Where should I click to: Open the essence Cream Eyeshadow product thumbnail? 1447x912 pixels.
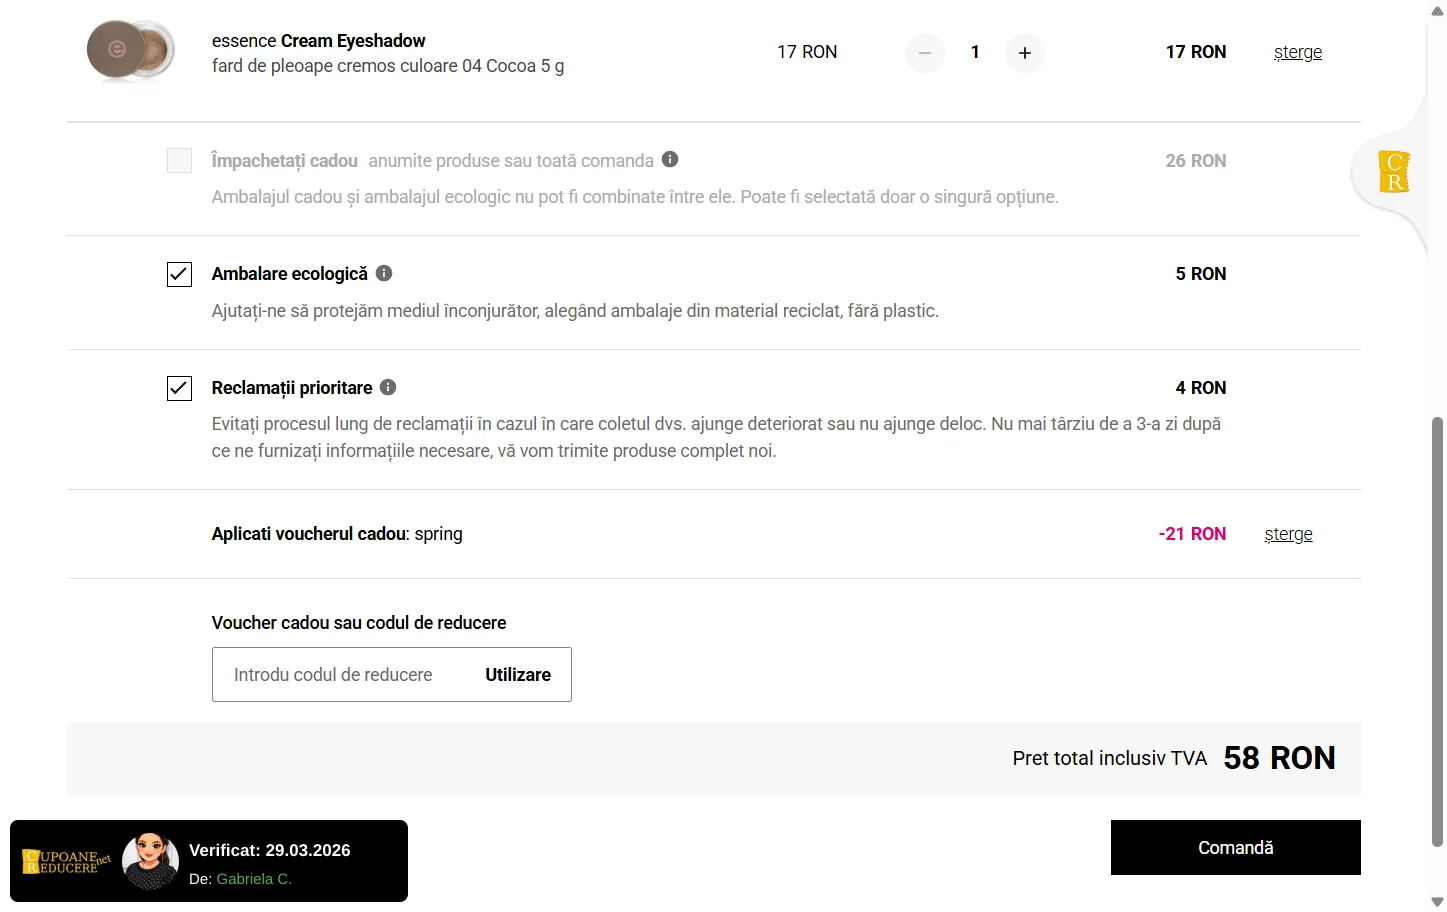131,50
